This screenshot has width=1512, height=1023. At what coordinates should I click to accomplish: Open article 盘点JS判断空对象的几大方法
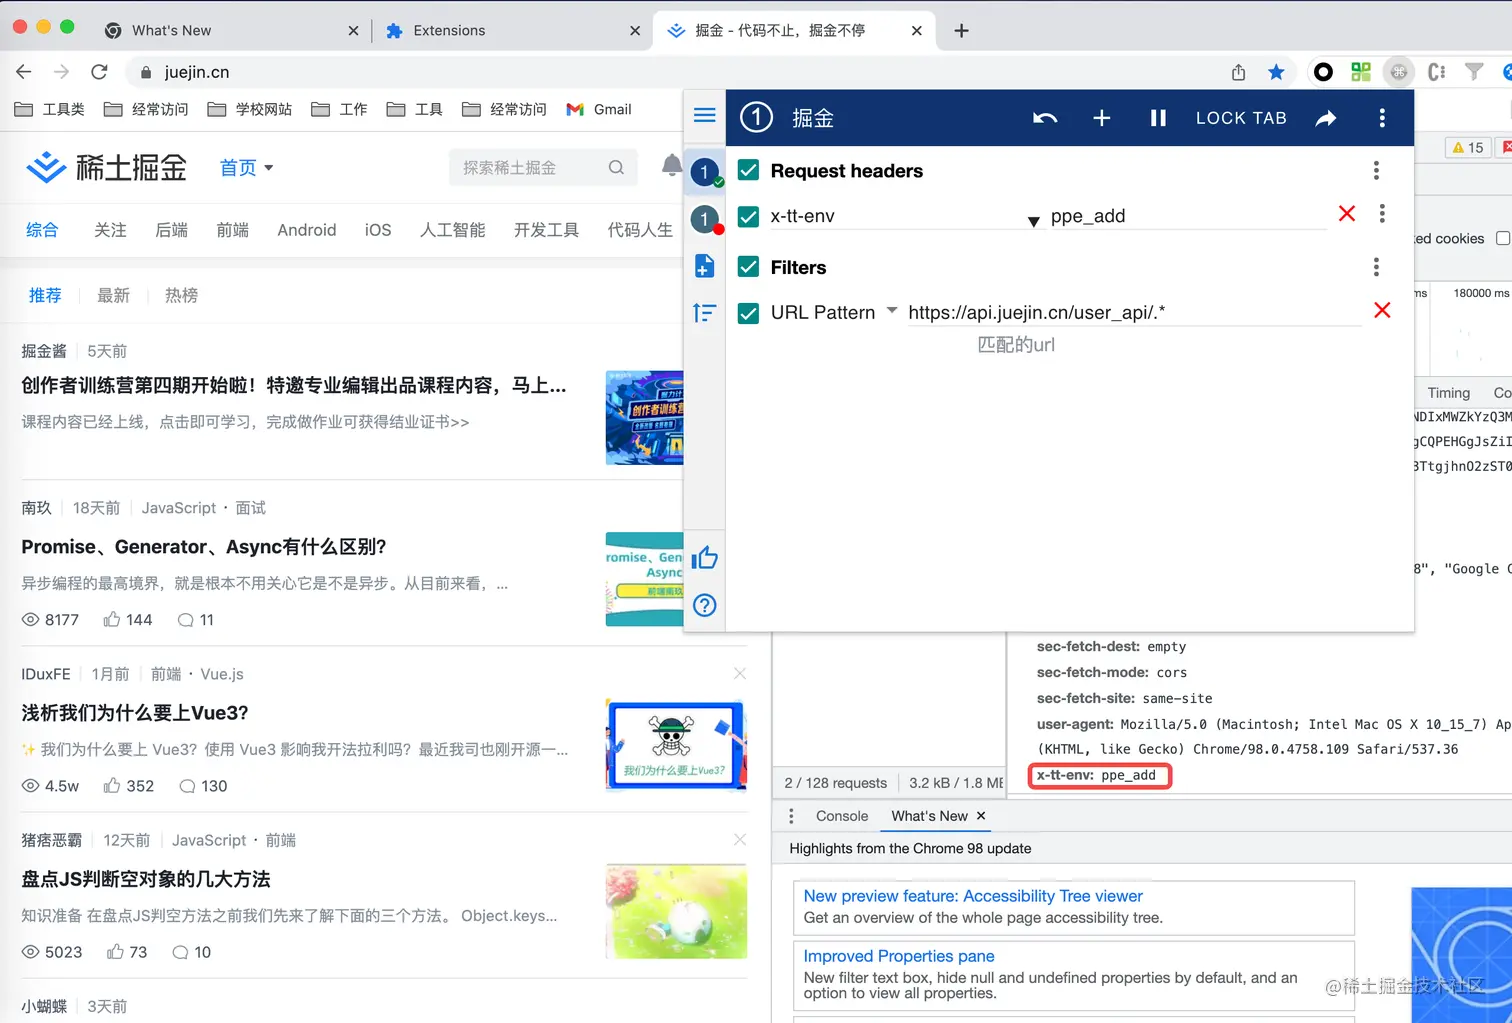coord(146,879)
